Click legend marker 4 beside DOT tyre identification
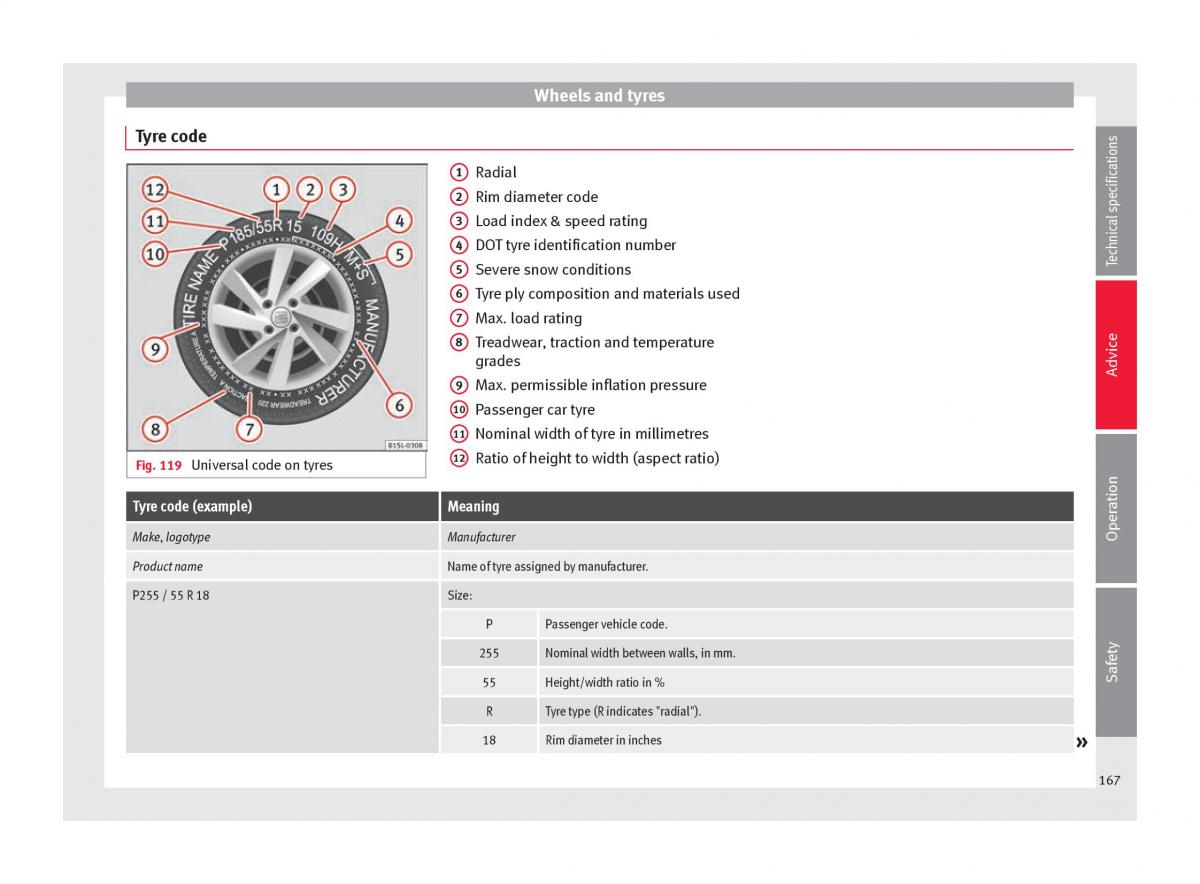Viewport: 1200px width, 884px height. pyautogui.click(x=459, y=245)
